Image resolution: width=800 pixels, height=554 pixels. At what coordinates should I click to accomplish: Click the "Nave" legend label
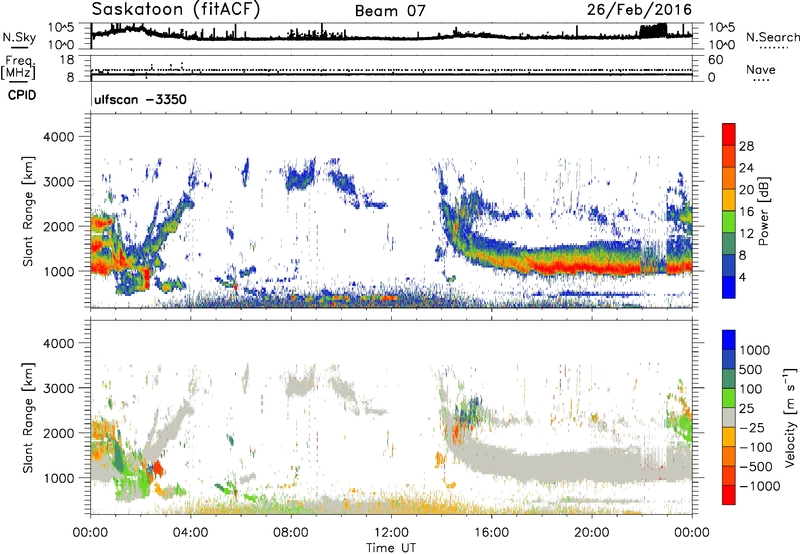click(761, 70)
